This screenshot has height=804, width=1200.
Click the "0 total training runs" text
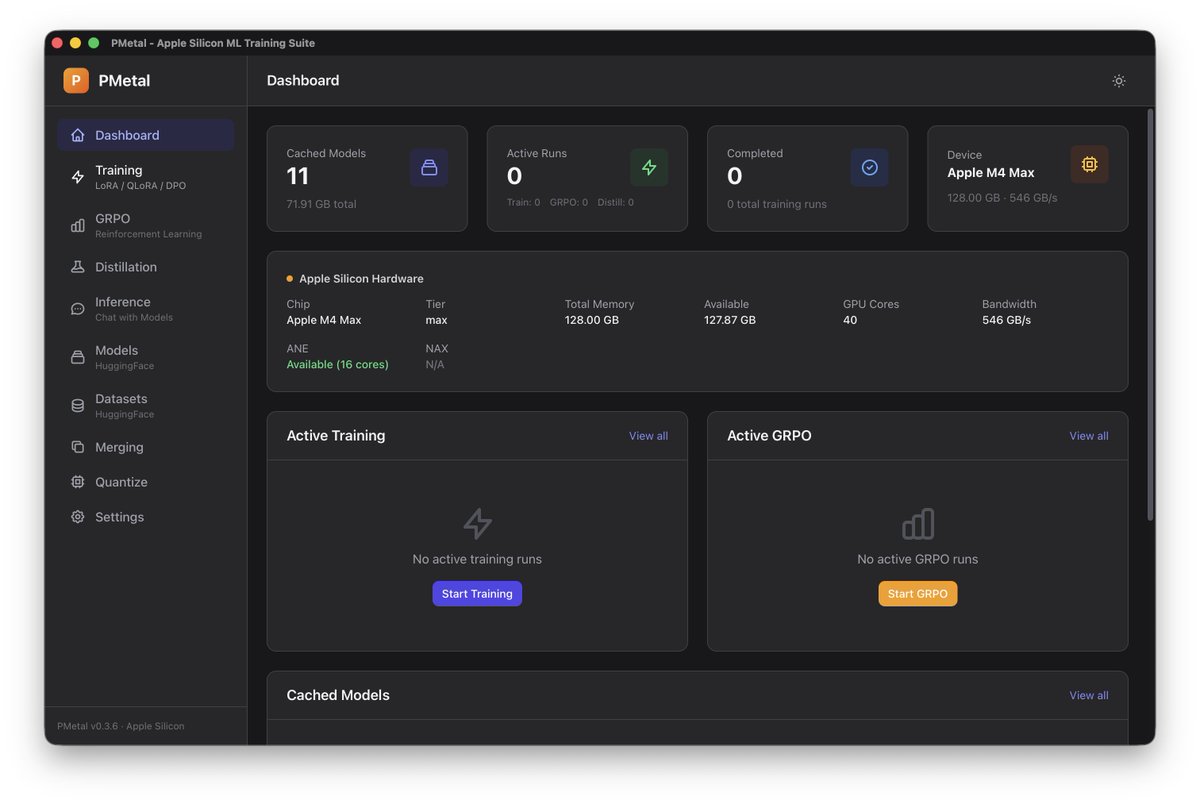(777, 204)
